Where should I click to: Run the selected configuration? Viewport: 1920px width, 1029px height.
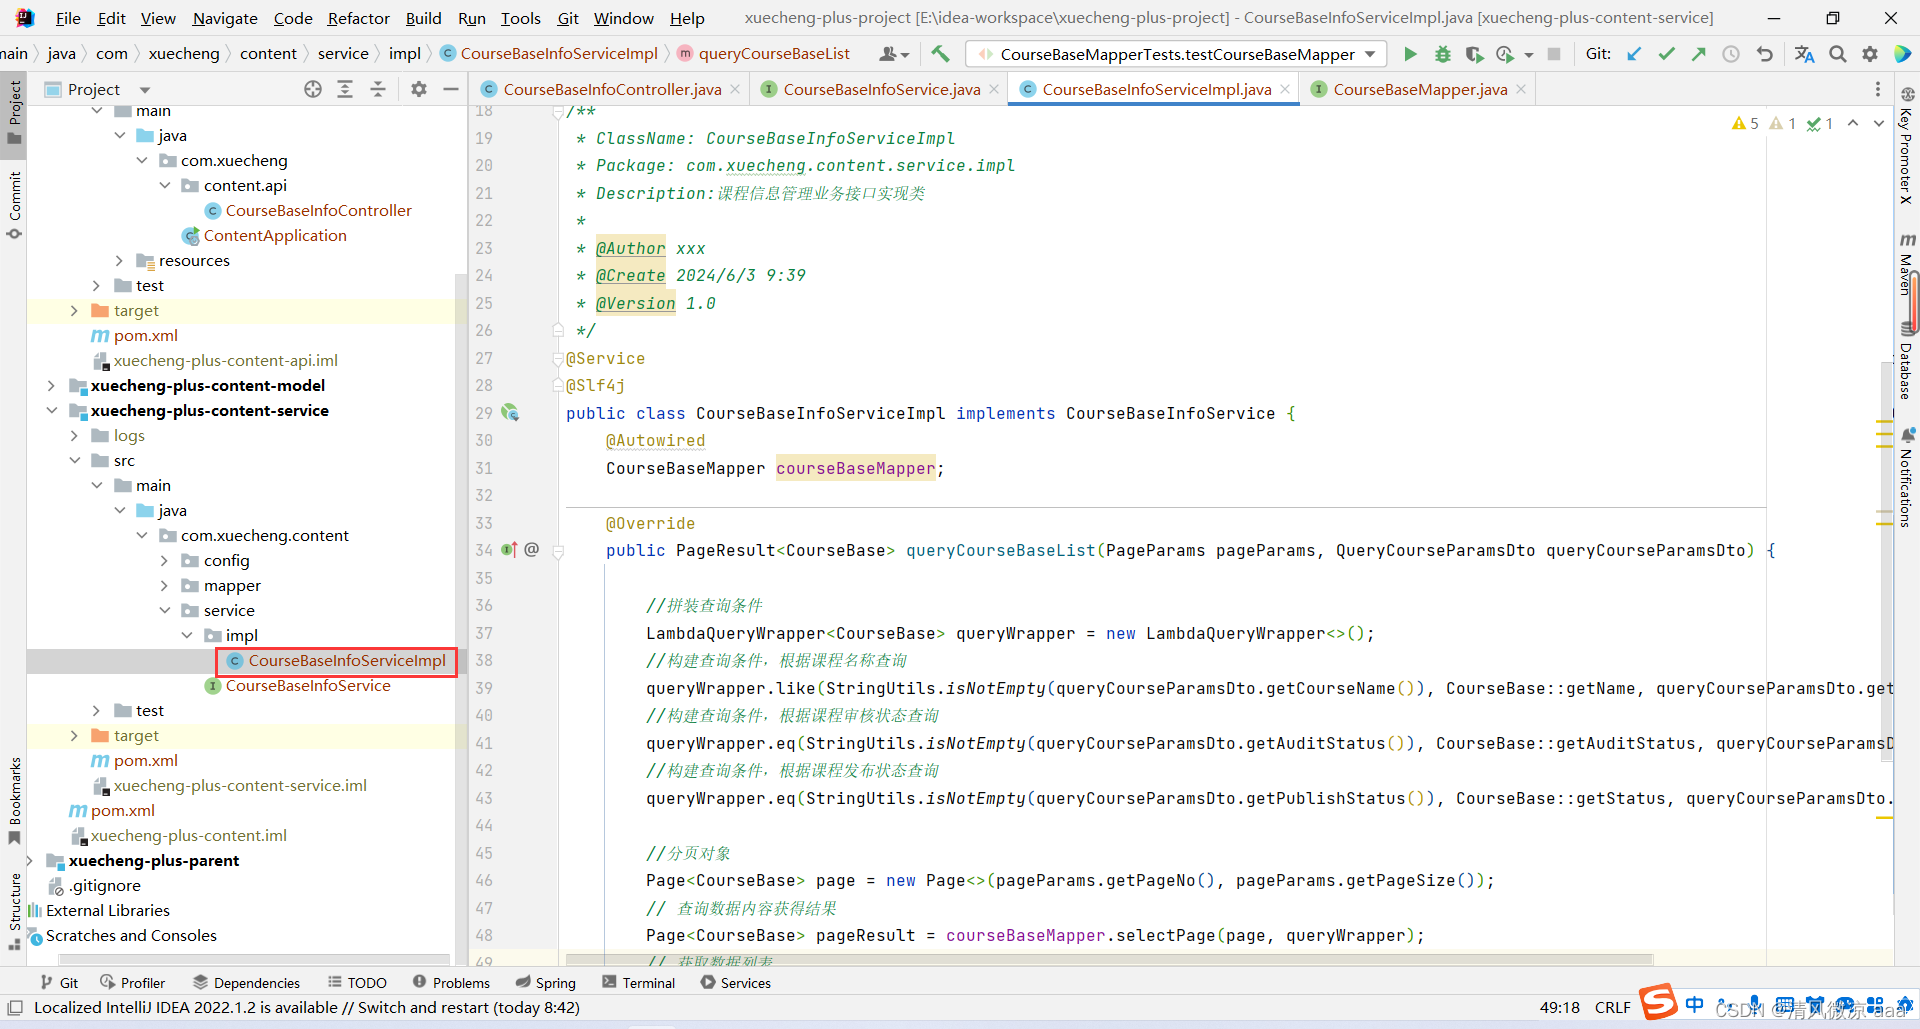click(x=1410, y=54)
